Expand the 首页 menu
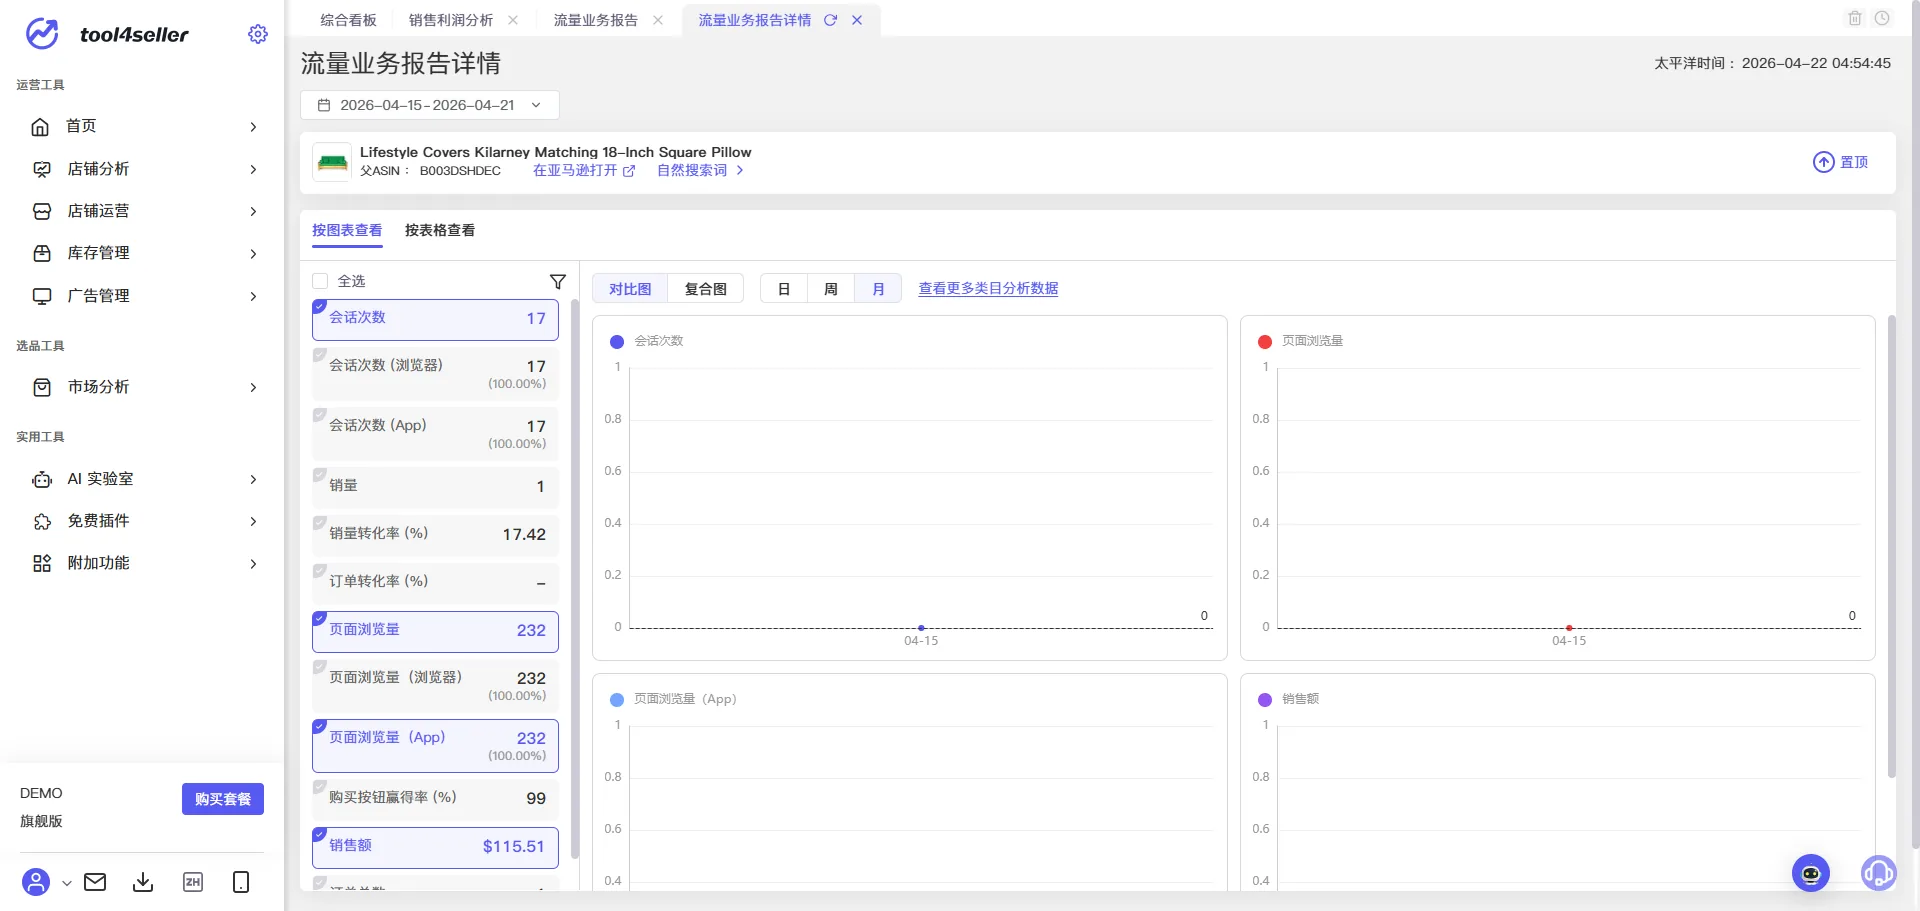 253,127
